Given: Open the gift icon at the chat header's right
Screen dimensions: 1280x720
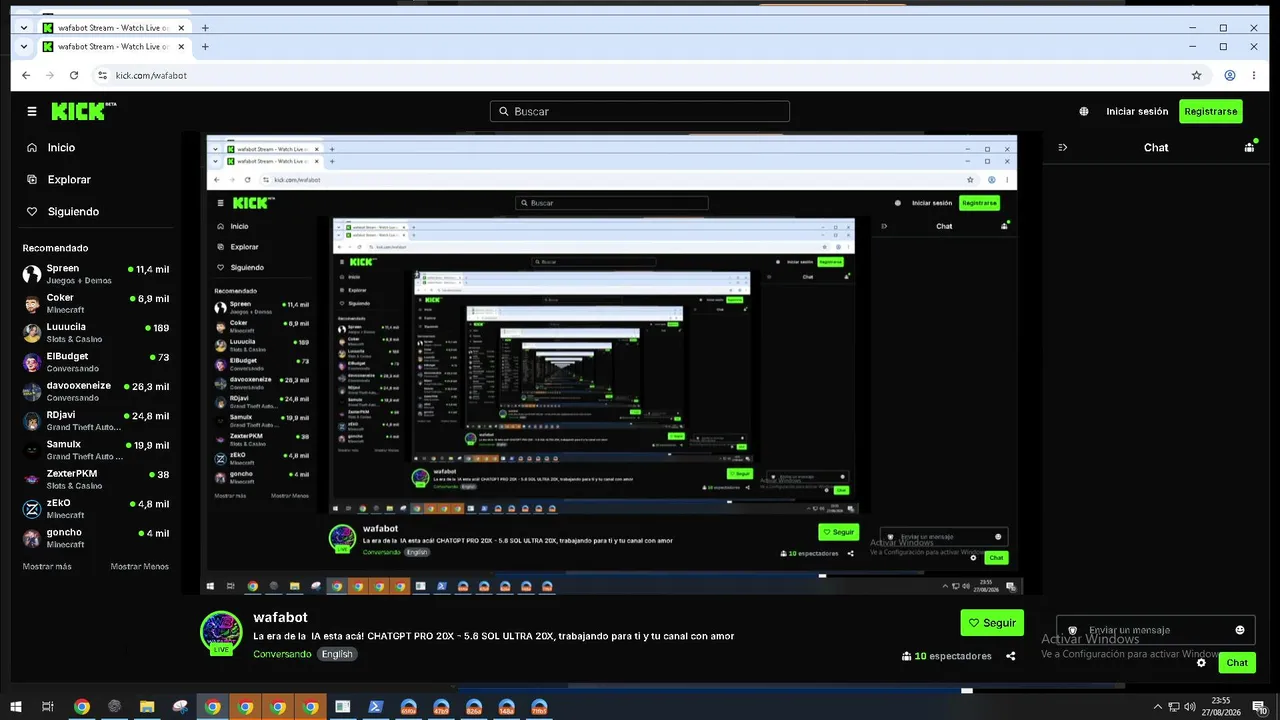Looking at the screenshot, I should pyautogui.click(x=1249, y=147).
